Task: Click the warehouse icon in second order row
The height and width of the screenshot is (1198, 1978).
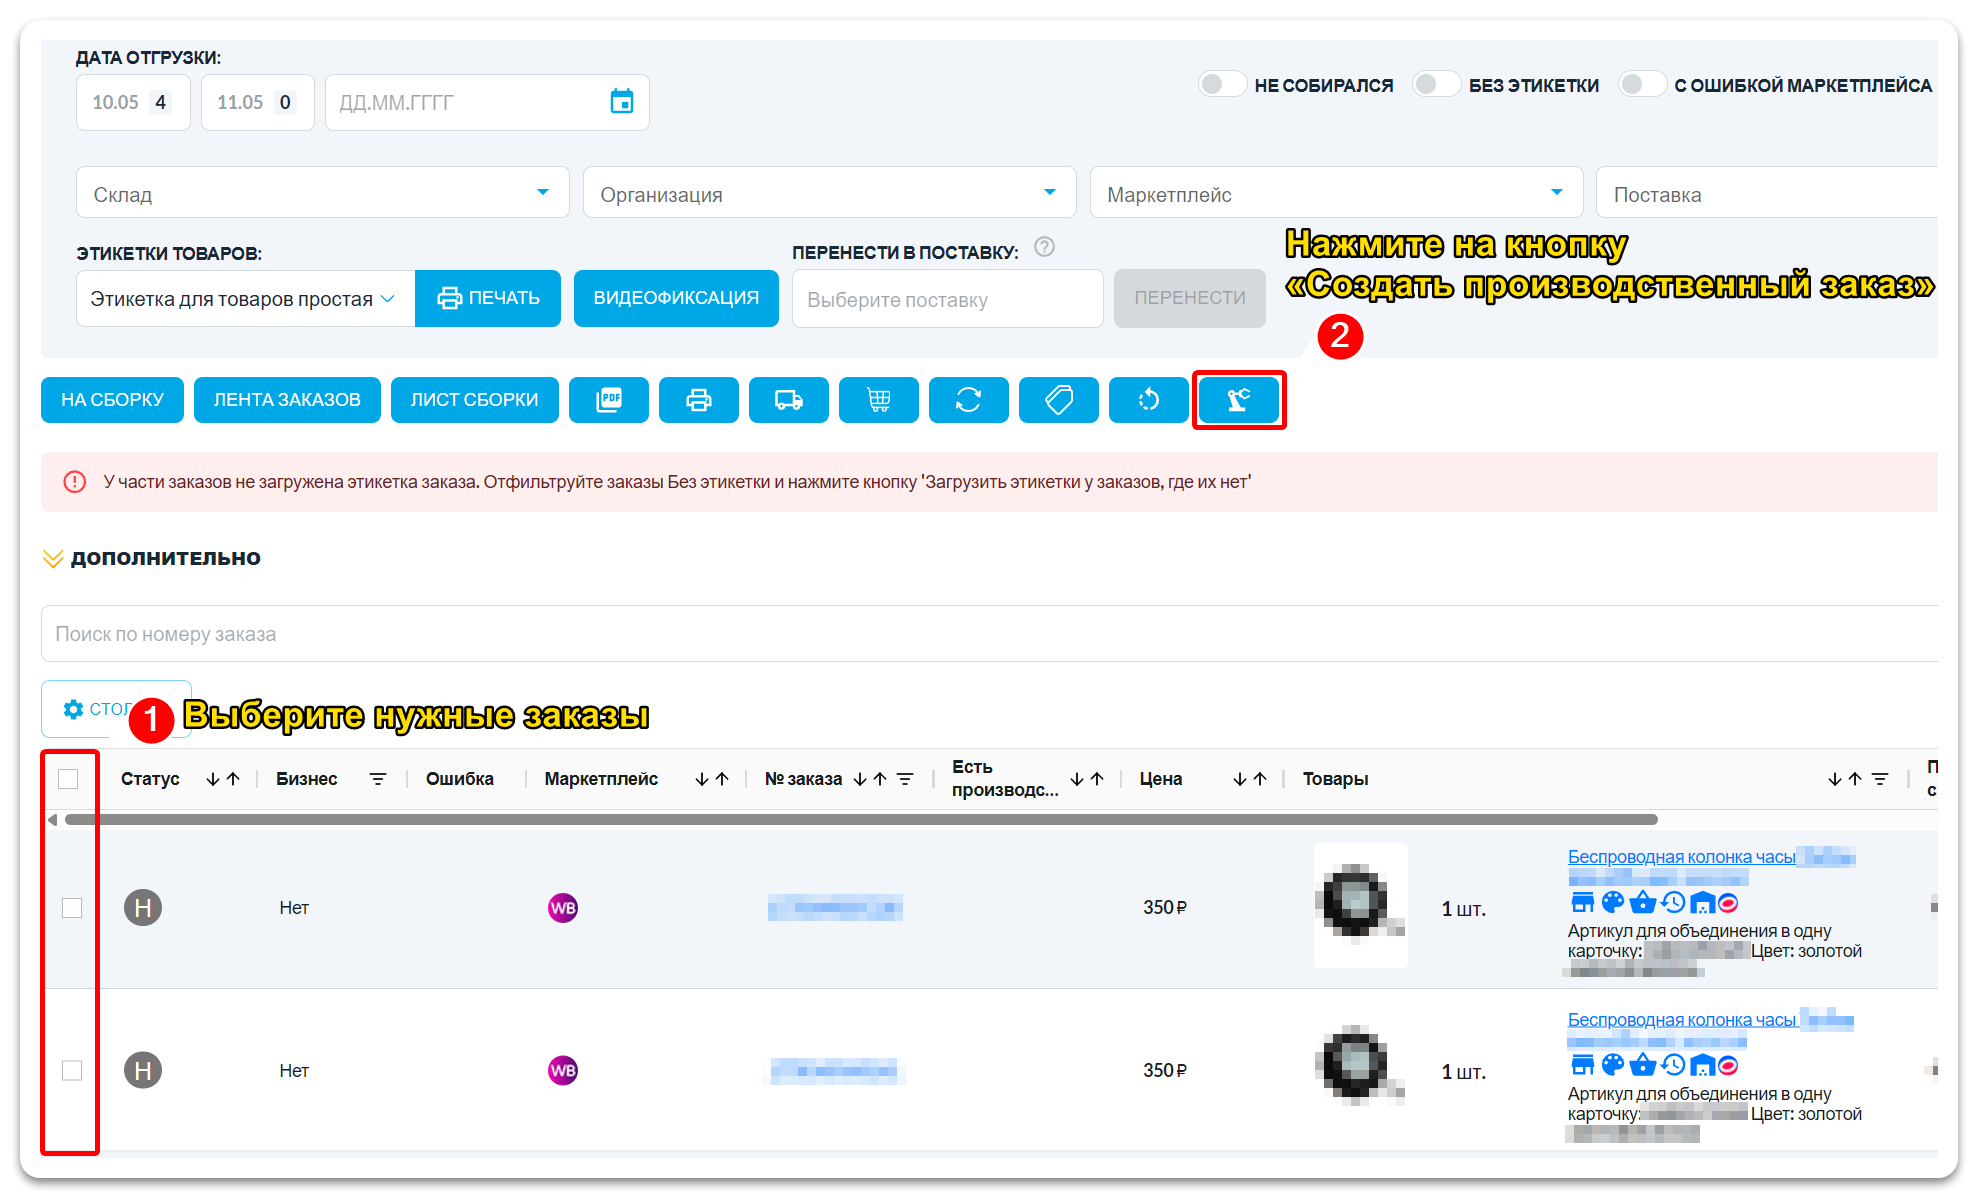Action: pos(1702,1065)
